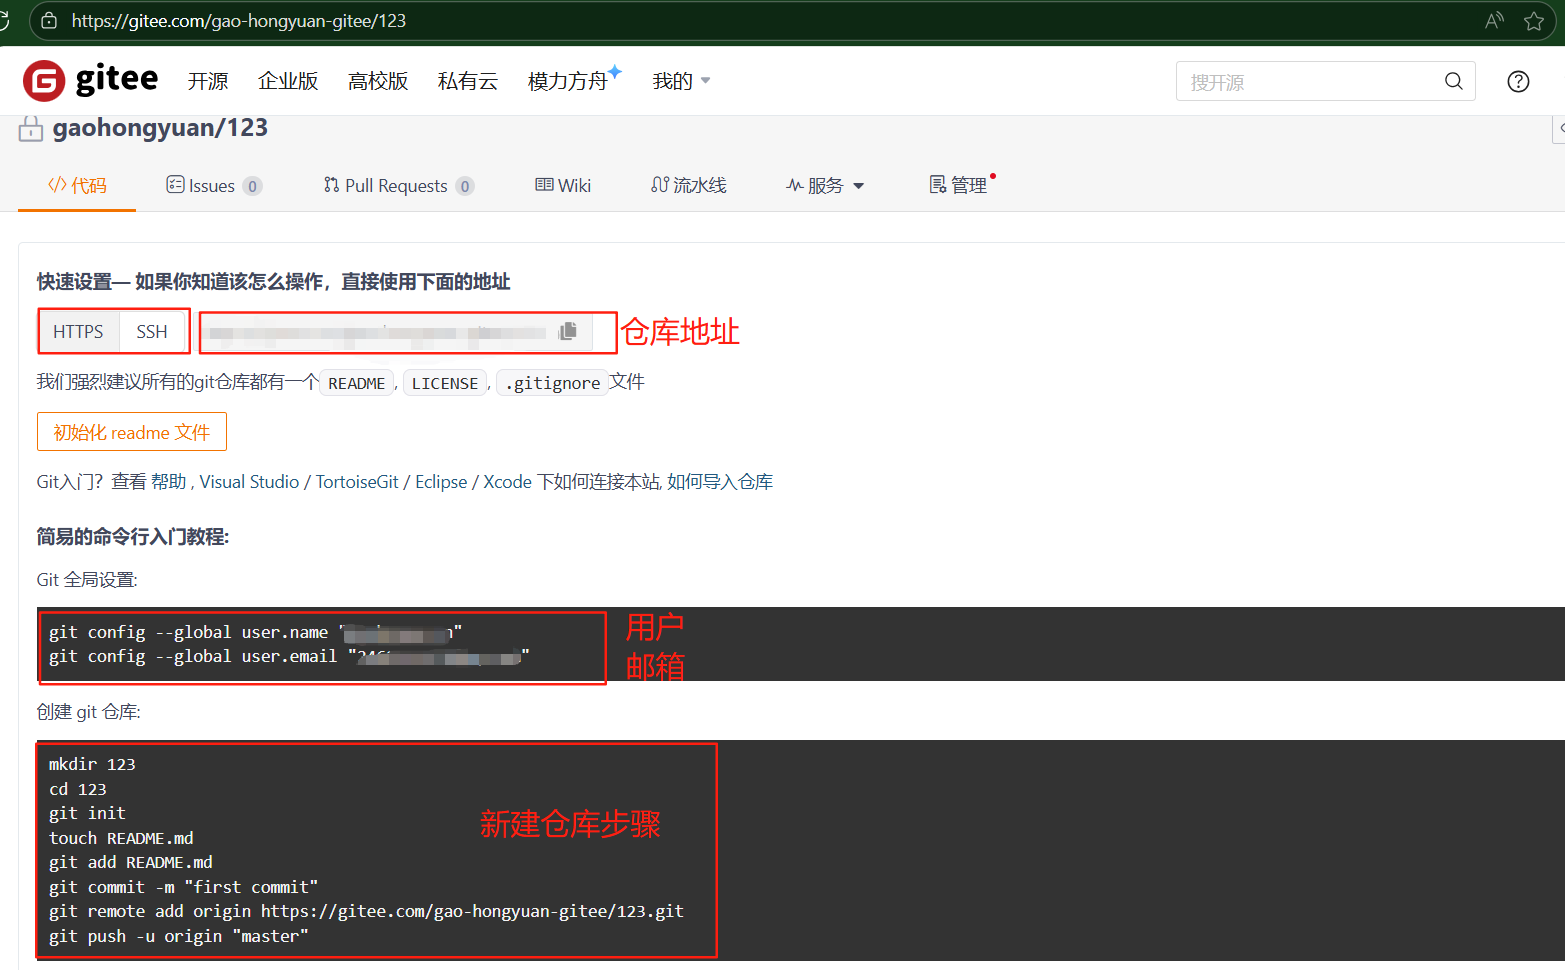Click the private repository lock icon
This screenshot has height=970, width=1565.
(x=31, y=128)
